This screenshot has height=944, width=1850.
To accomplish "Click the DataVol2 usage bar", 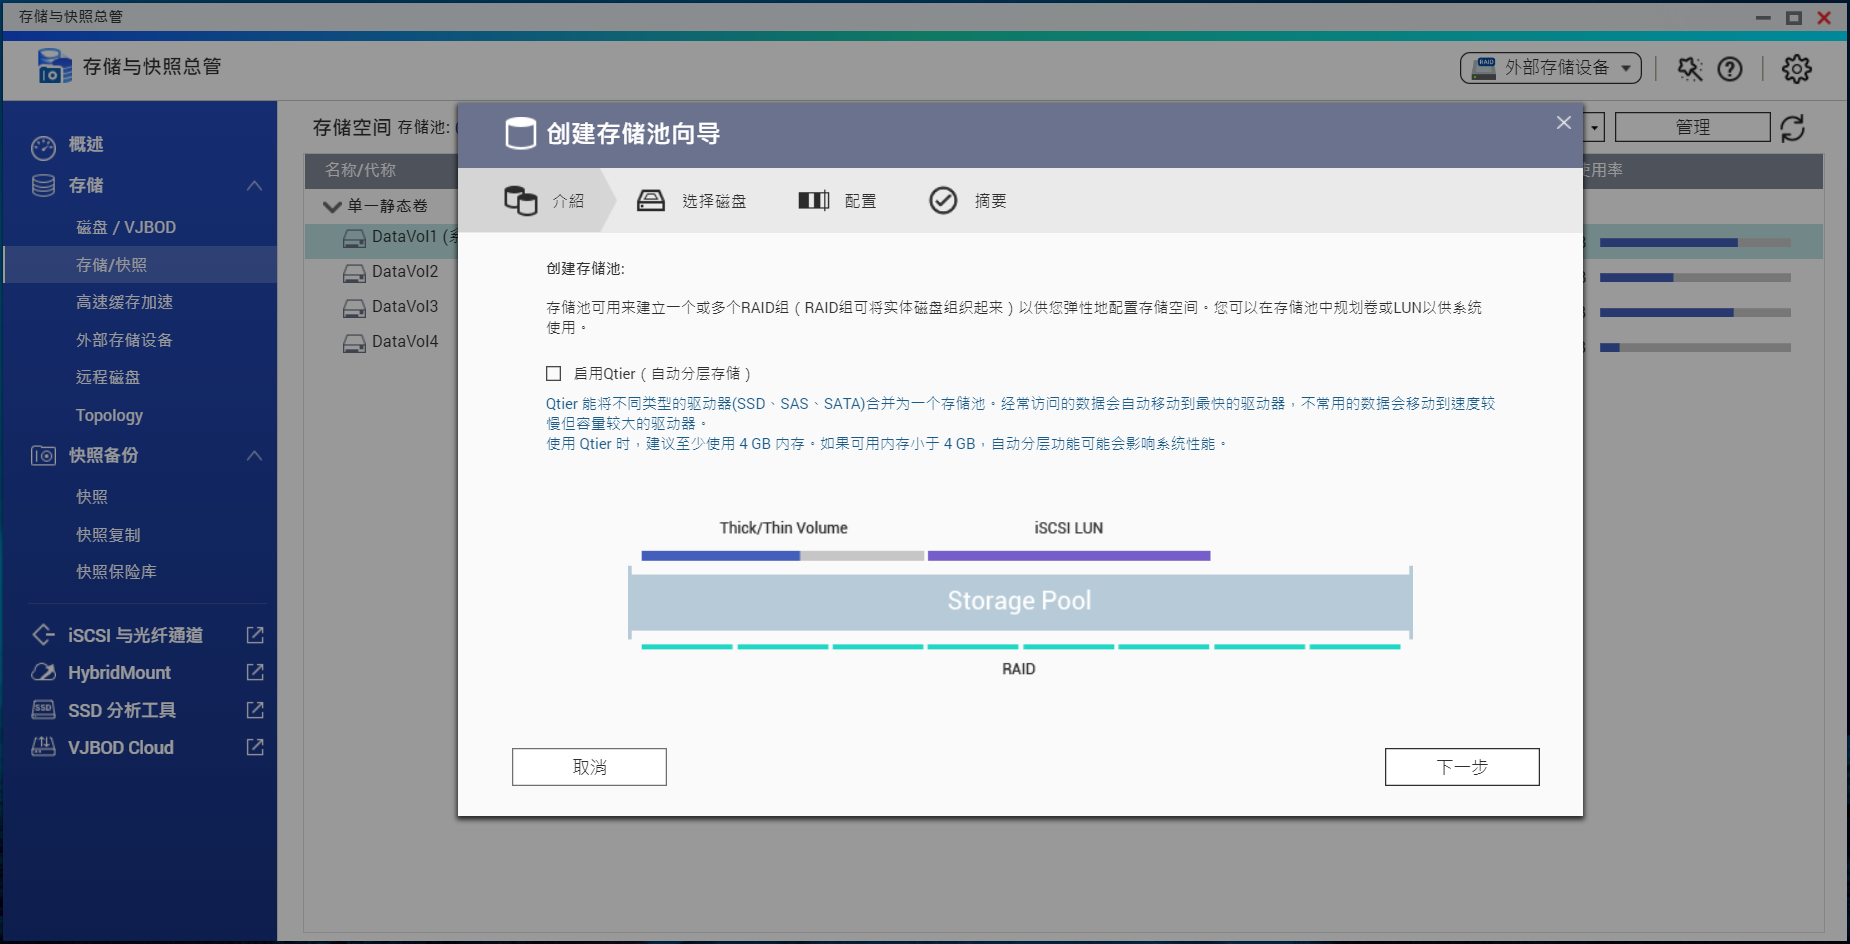I will click(x=1695, y=278).
